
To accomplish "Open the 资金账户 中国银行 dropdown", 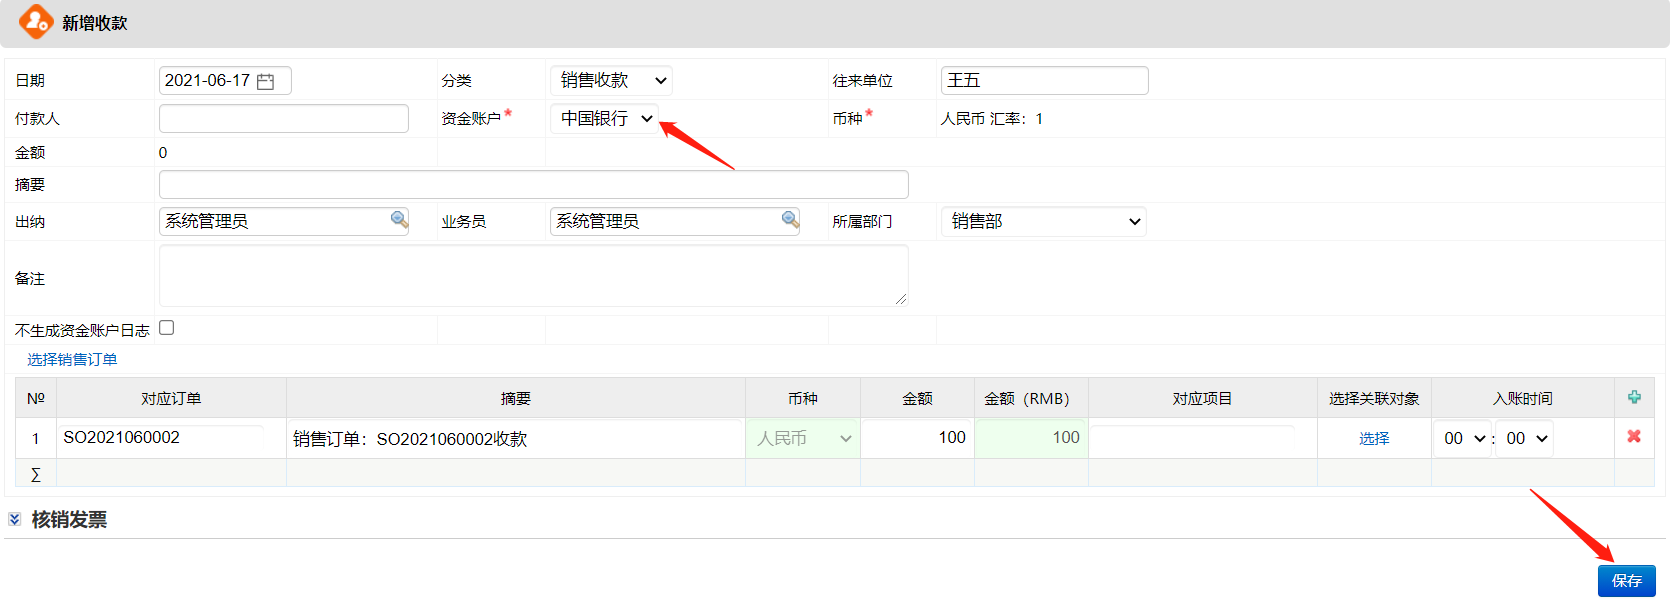I will coord(604,118).
